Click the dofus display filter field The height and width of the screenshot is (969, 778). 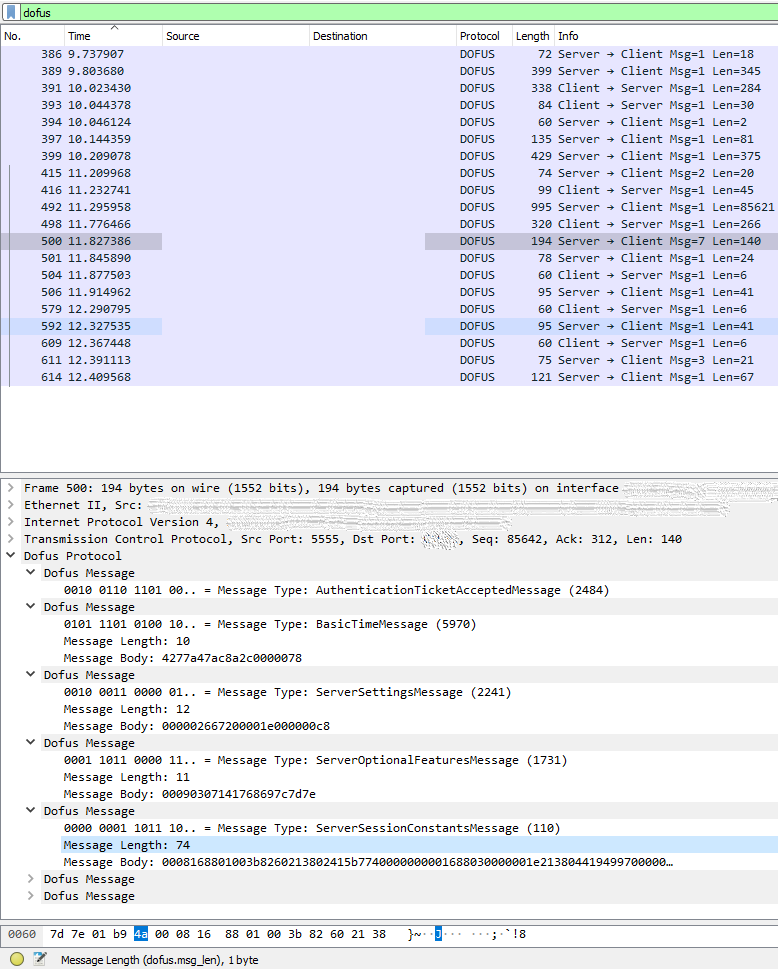click(x=399, y=12)
